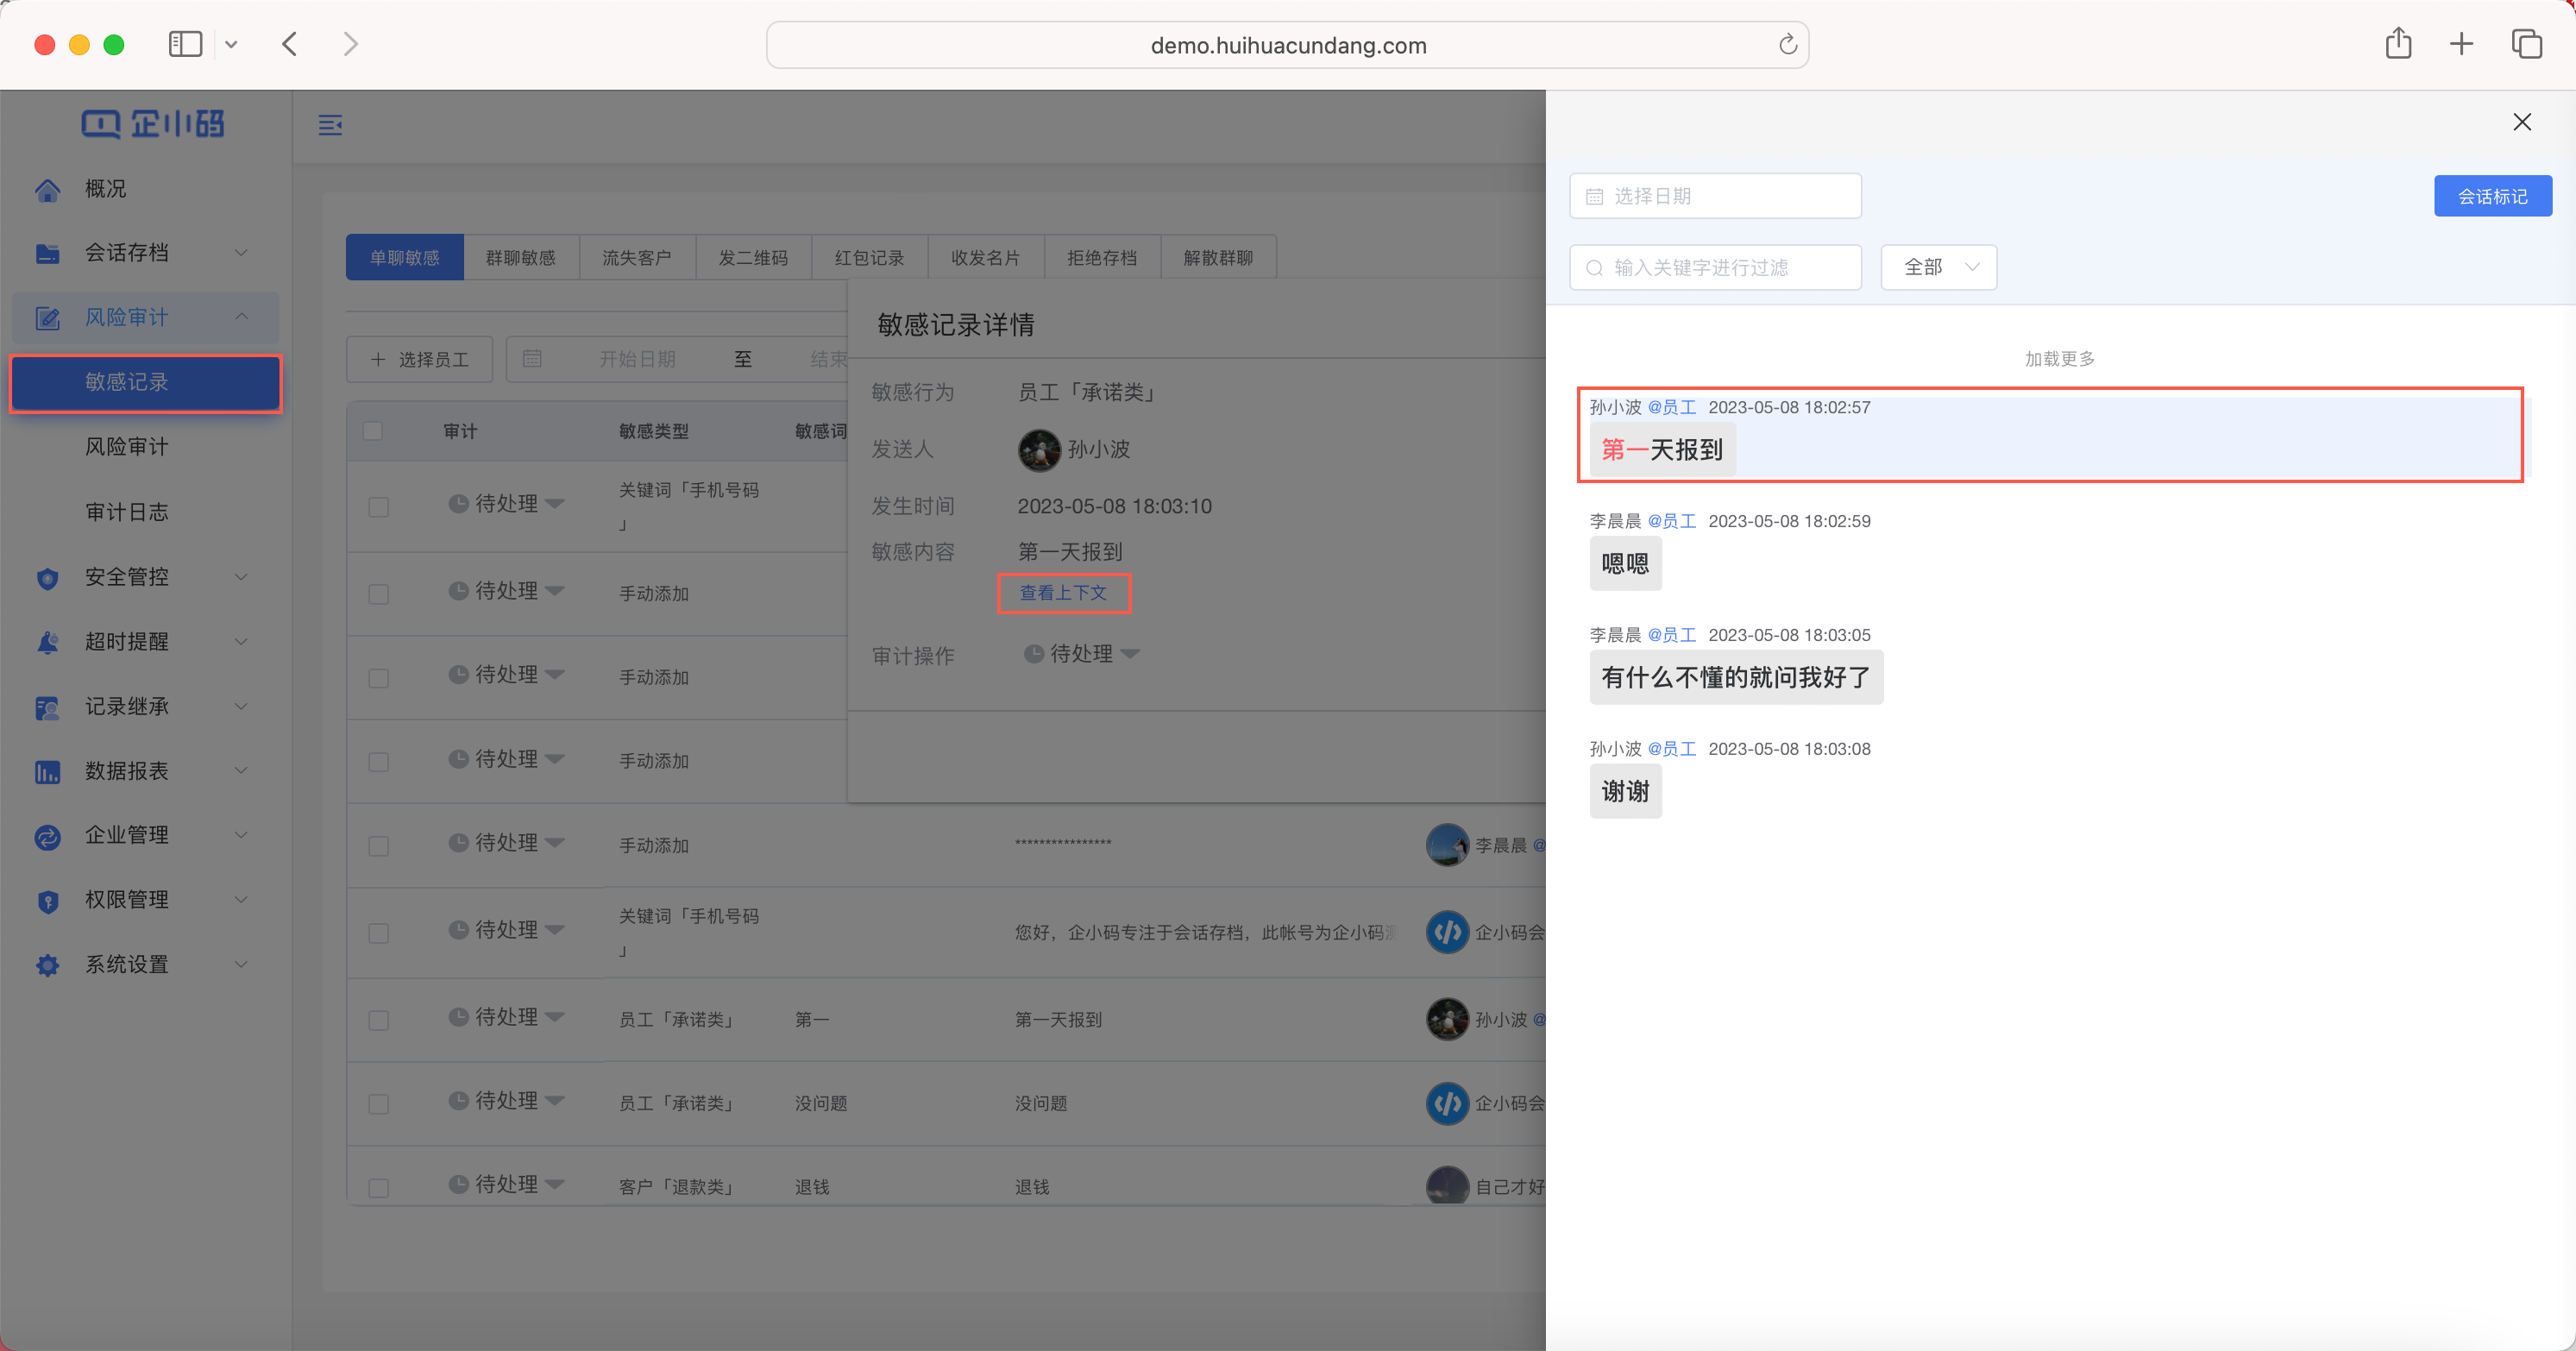Click the 查看上下文 link
Image resolution: width=2576 pixels, height=1351 pixels.
click(1063, 593)
